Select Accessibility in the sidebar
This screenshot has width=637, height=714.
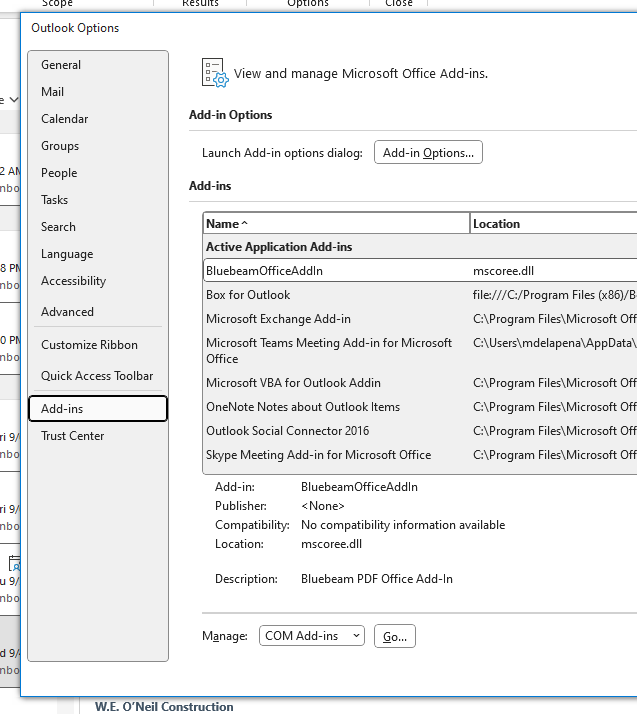pyautogui.click(x=98, y=280)
